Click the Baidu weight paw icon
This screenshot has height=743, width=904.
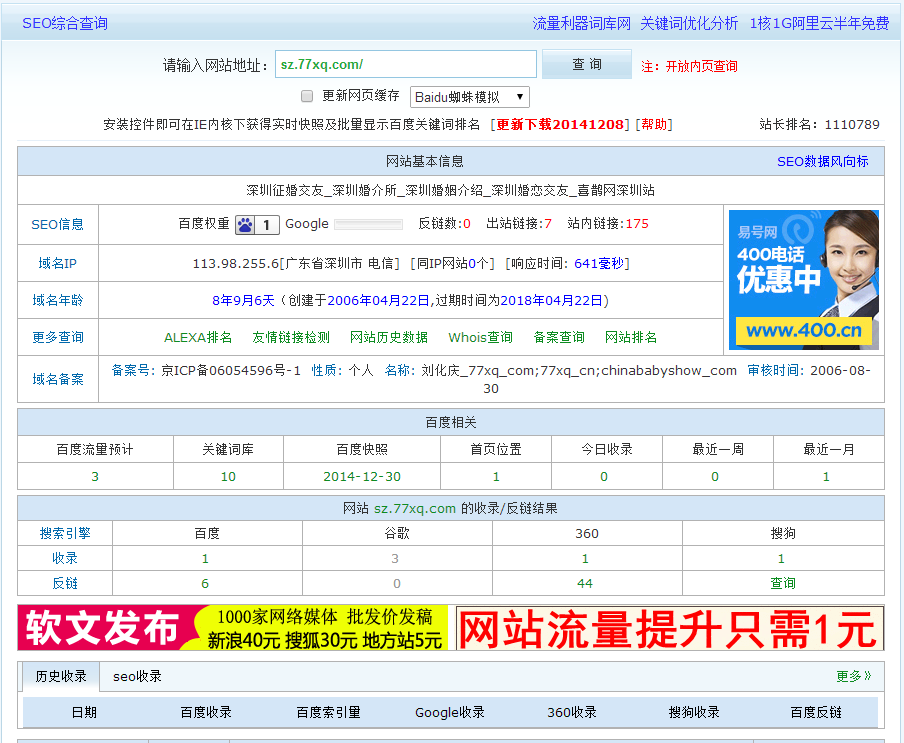tap(246, 225)
